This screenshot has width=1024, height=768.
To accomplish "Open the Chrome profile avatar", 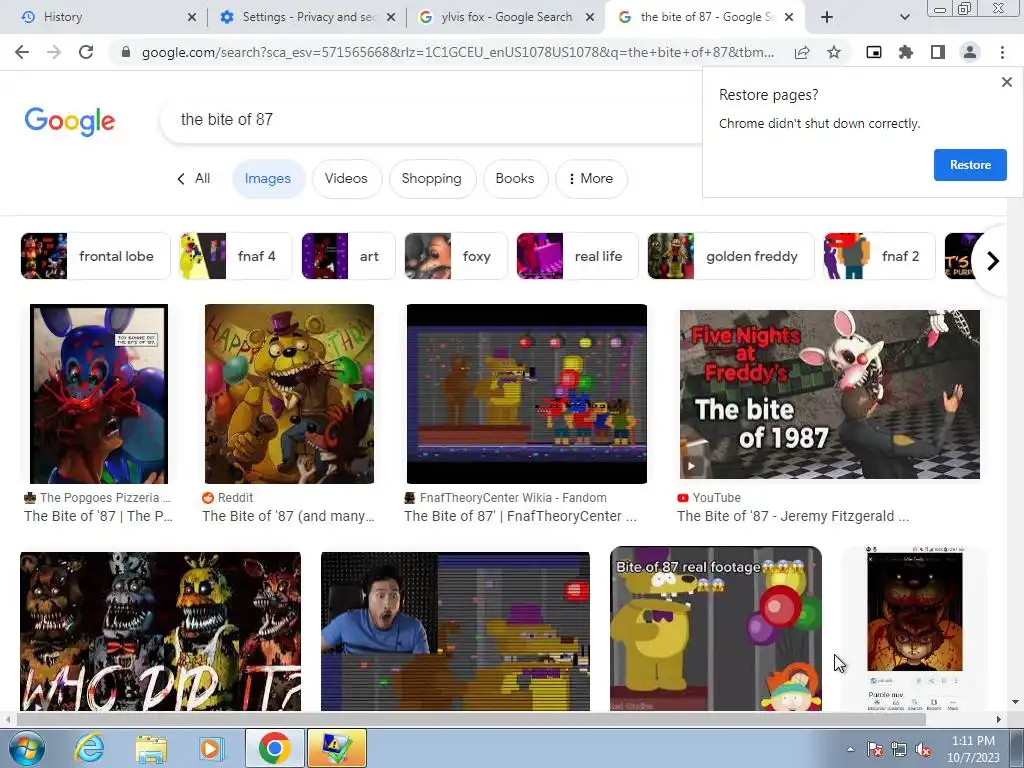I will pos(970,52).
